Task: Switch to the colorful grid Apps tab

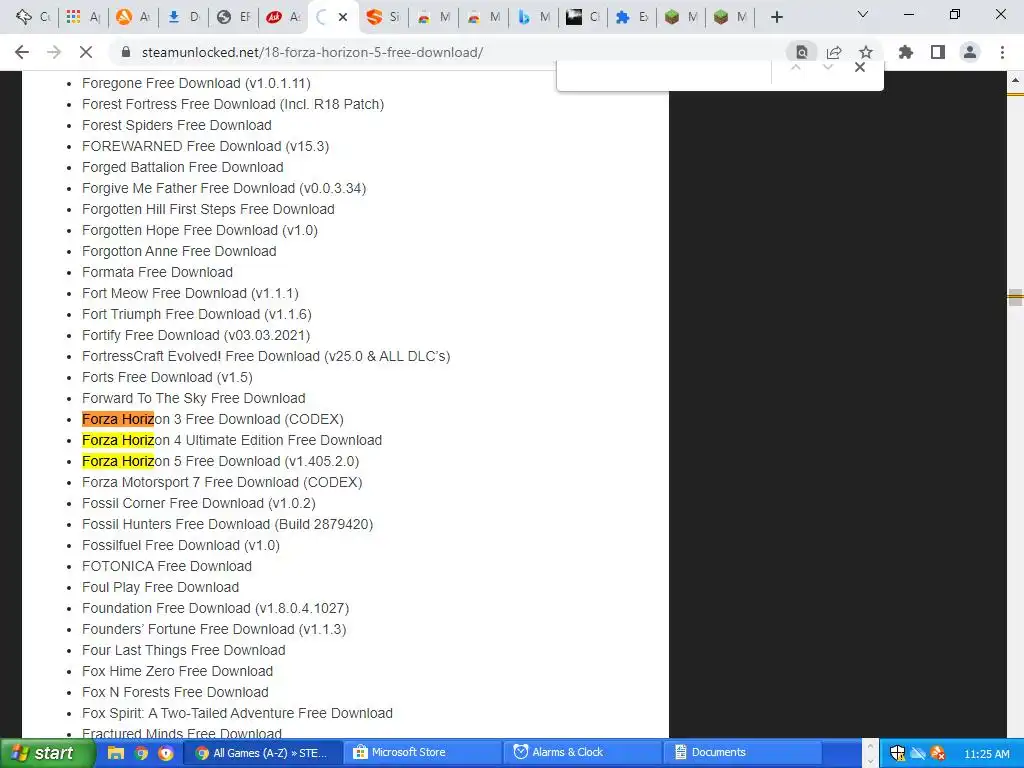Action: pos(82,17)
